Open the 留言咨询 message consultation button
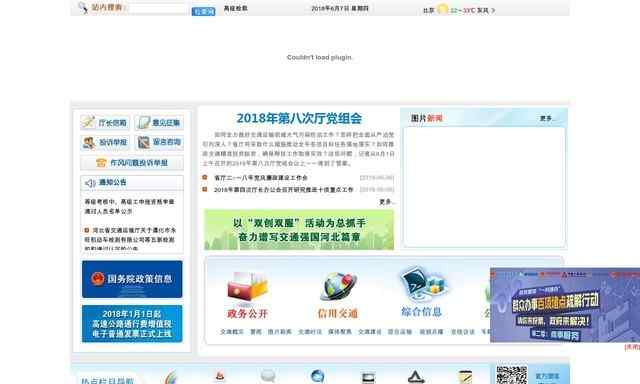Screen dimensions: 640x384 tap(159, 142)
